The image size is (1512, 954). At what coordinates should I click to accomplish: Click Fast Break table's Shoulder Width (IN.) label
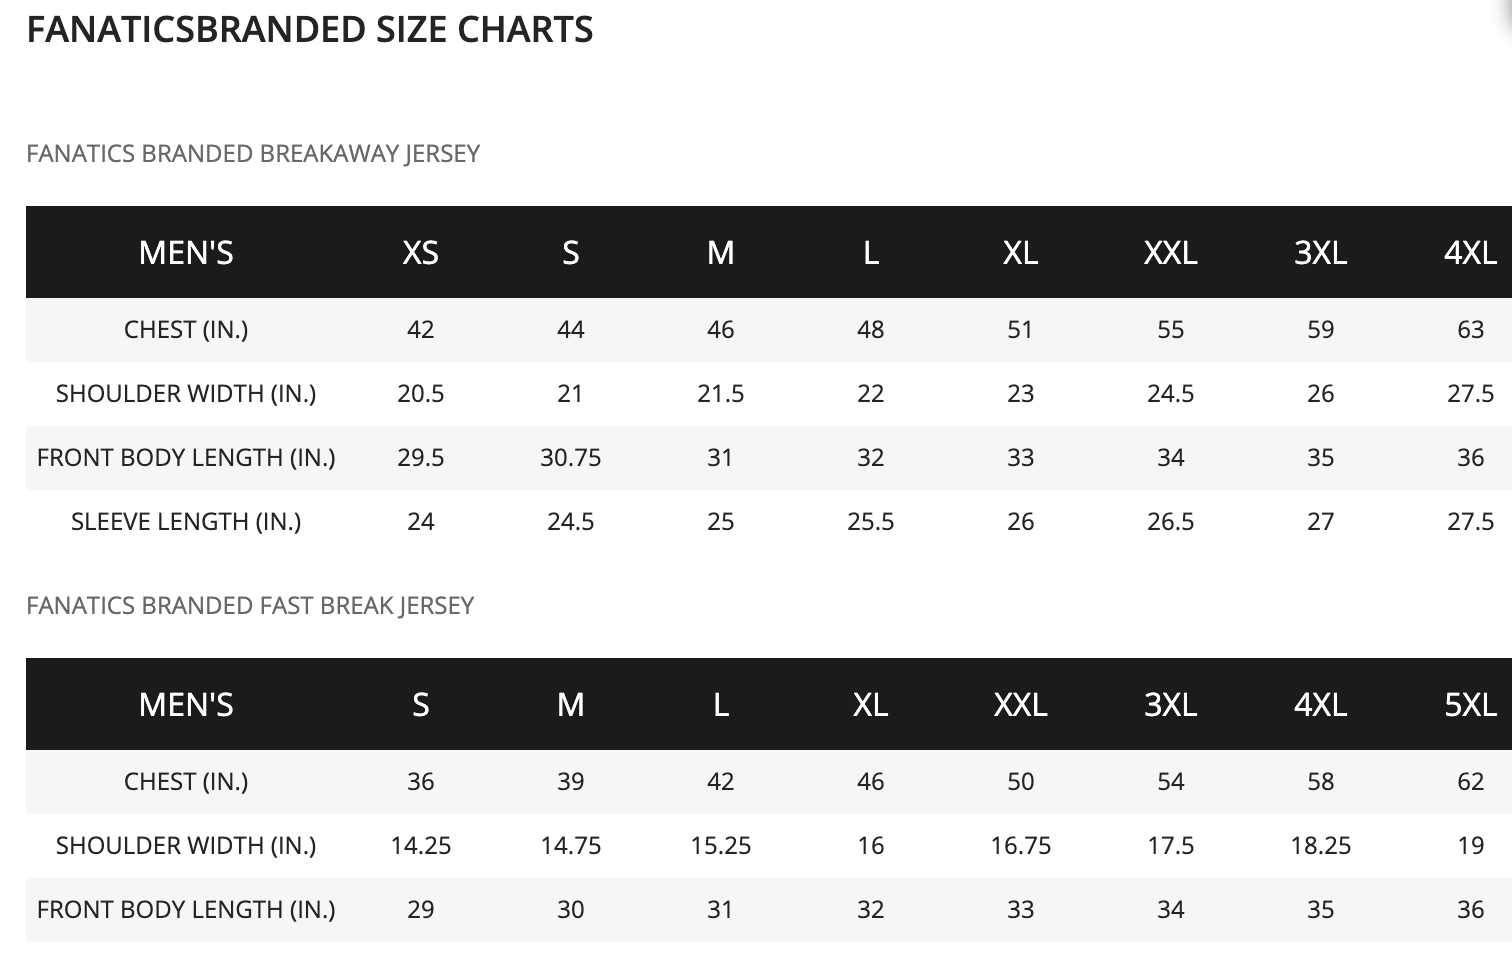pos(186,846)
